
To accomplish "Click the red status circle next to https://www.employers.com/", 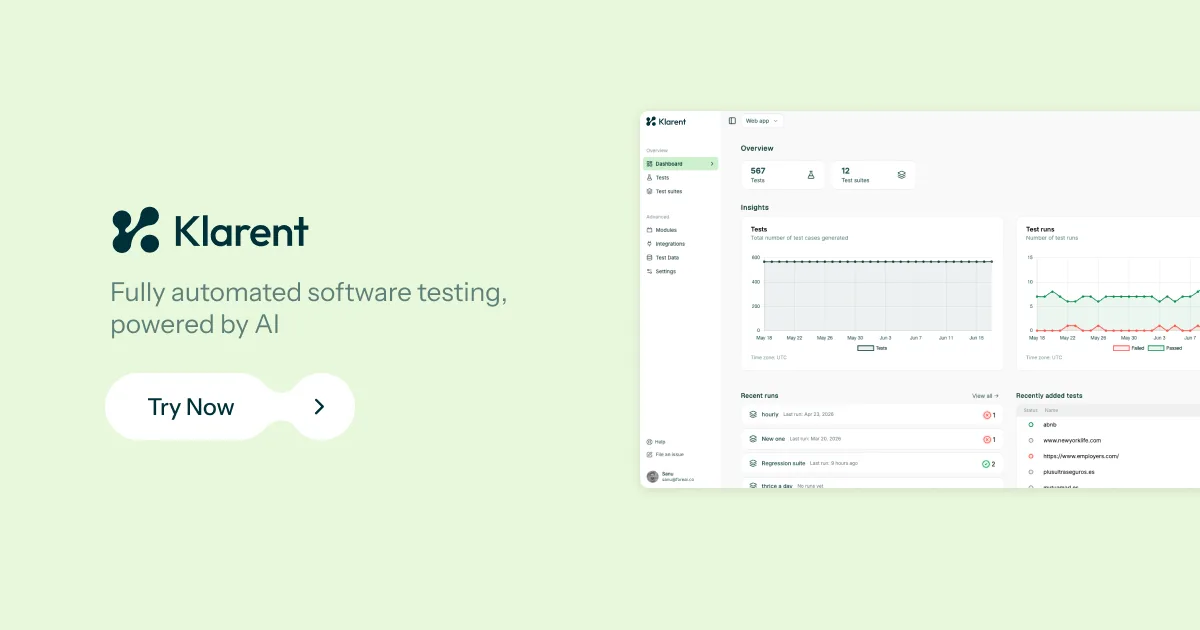I will click(x=1030, y=456).
